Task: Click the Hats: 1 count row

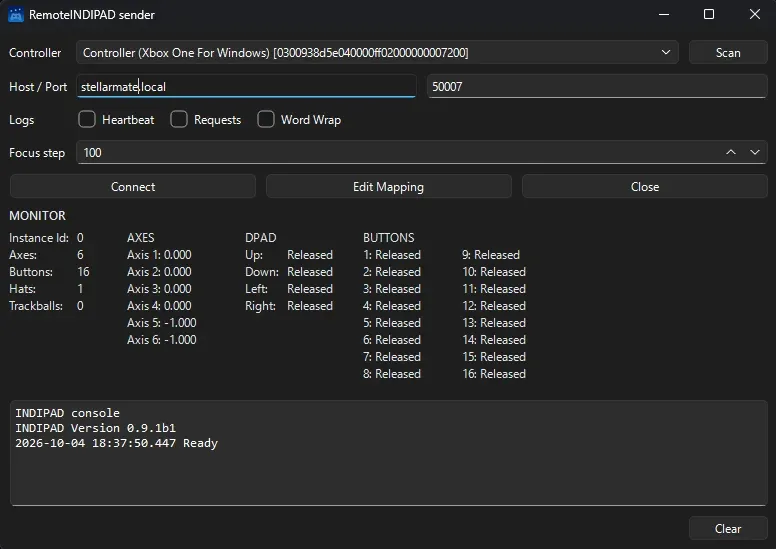Action: point(46,289)
